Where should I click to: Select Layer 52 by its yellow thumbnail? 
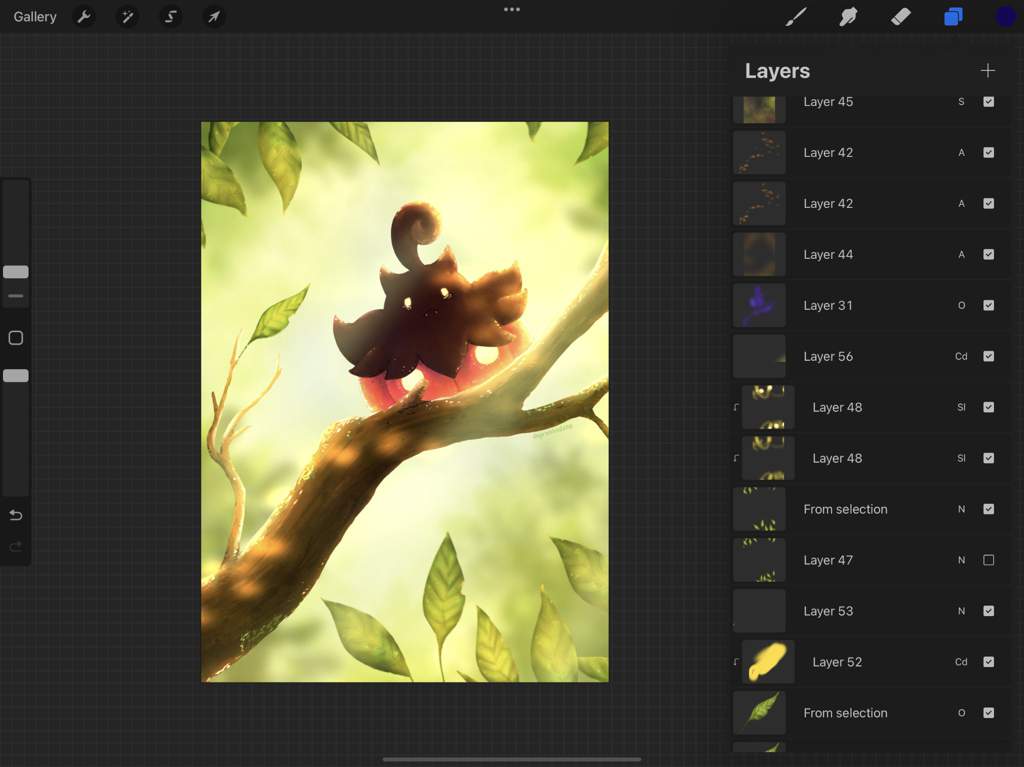(768, 662)
